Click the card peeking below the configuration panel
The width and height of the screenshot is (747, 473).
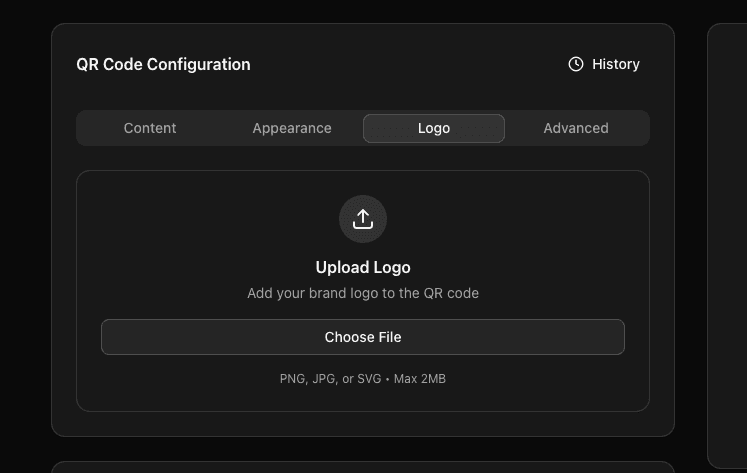click(363, 467)
